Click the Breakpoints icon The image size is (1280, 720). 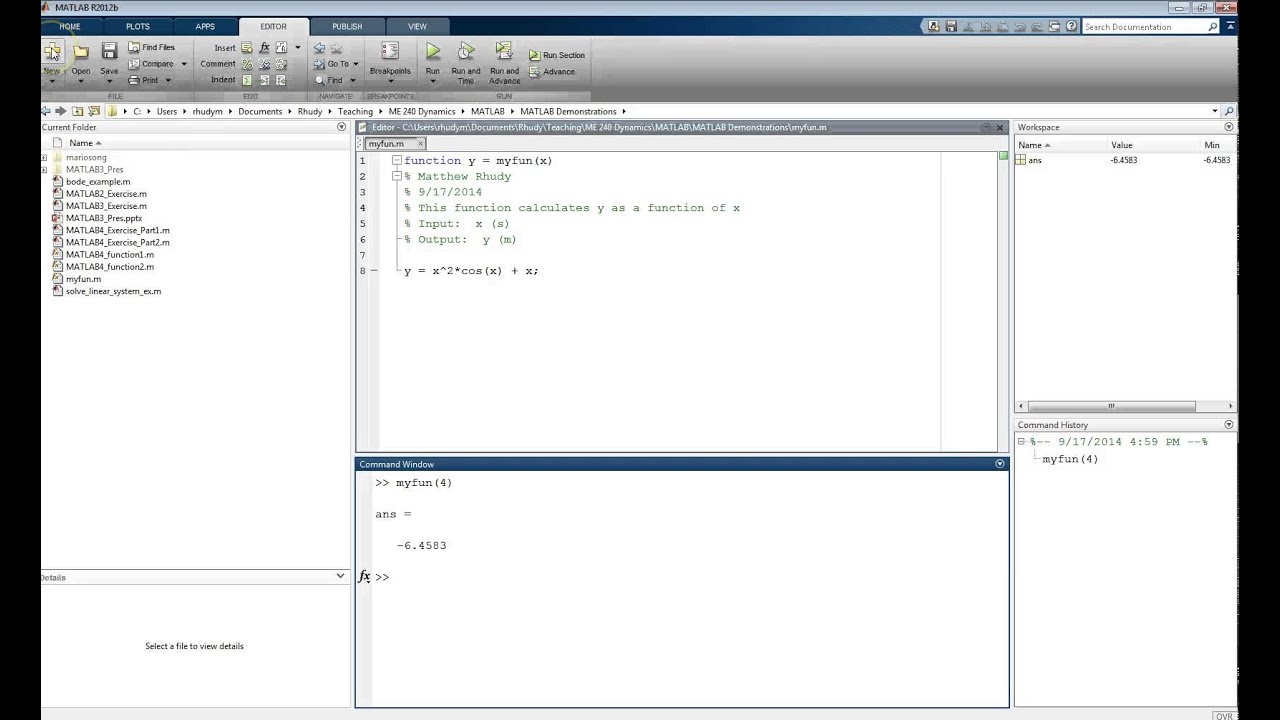(x=390, y=50)
